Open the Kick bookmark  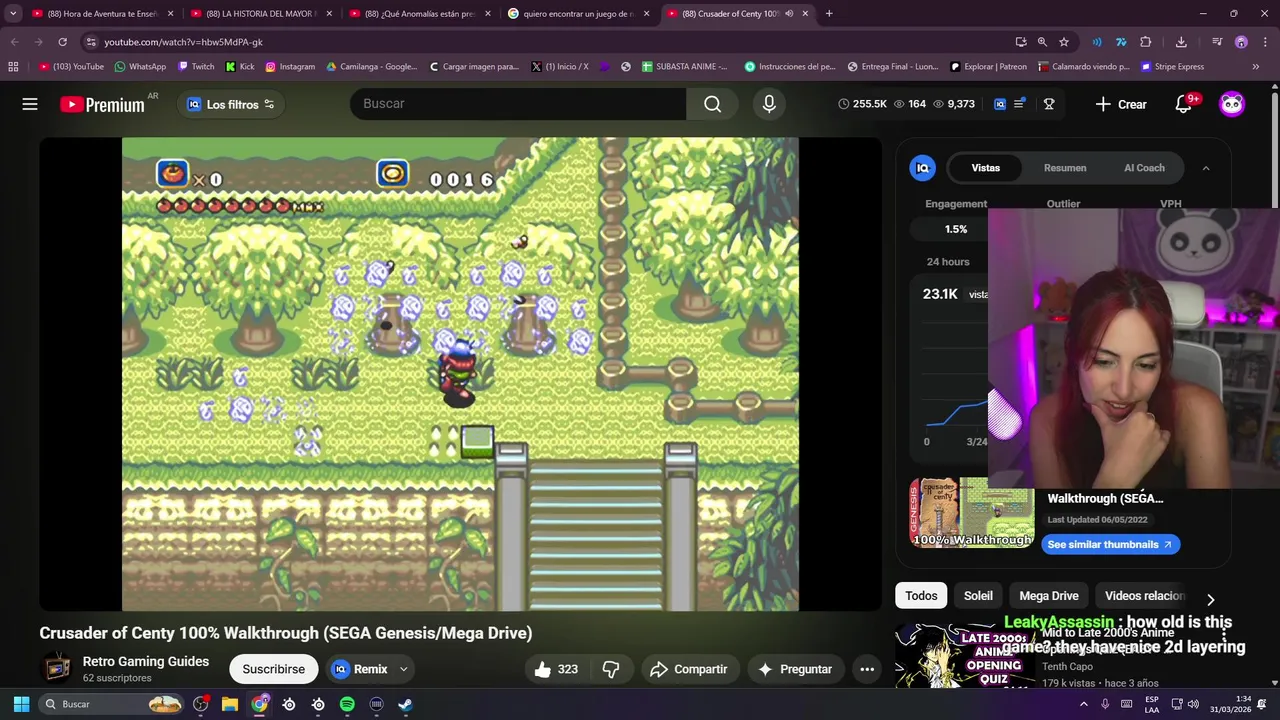click(x=240, y=67)
